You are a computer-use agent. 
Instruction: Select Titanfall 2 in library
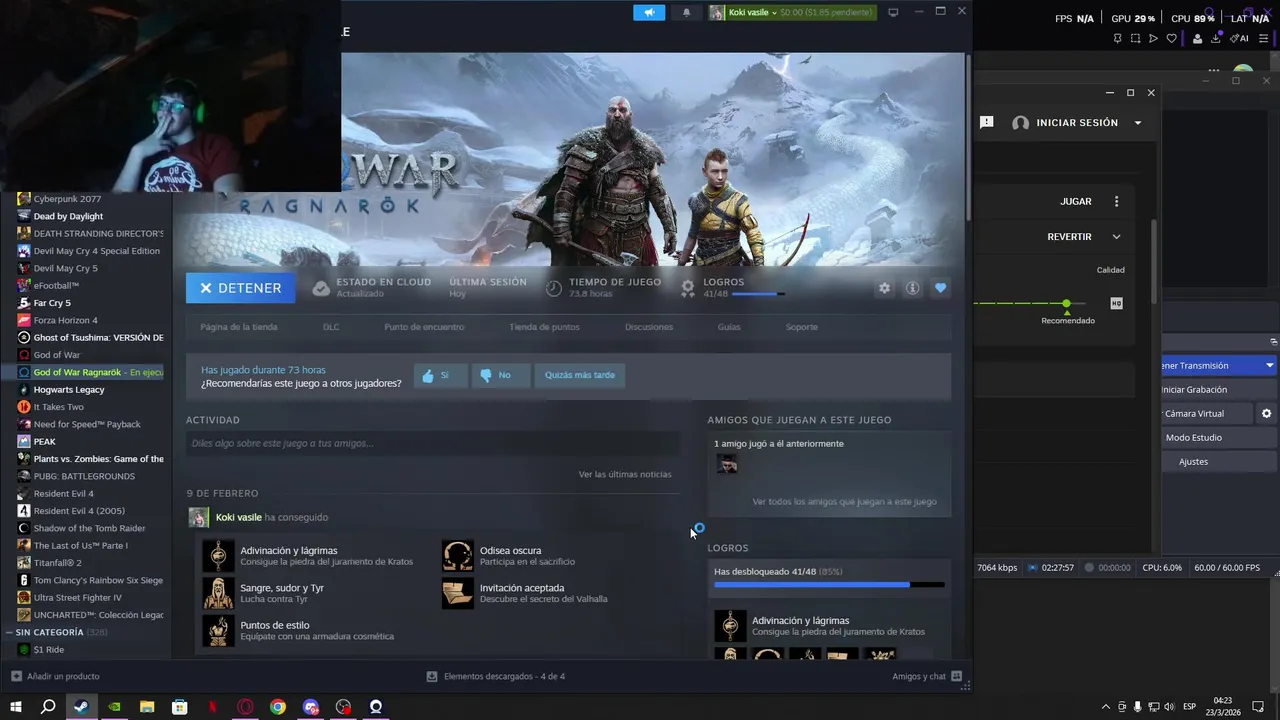click(x=57, y=562)
